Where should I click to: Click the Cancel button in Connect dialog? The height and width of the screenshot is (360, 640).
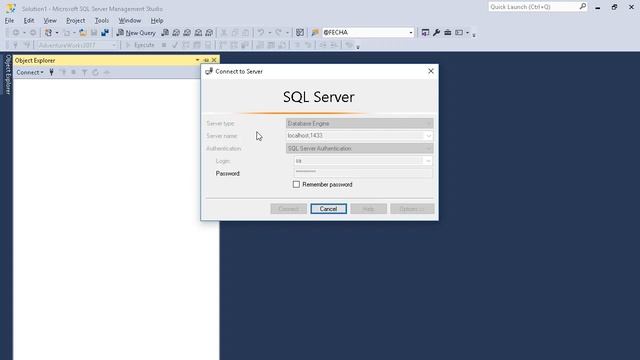coord(328,209)
